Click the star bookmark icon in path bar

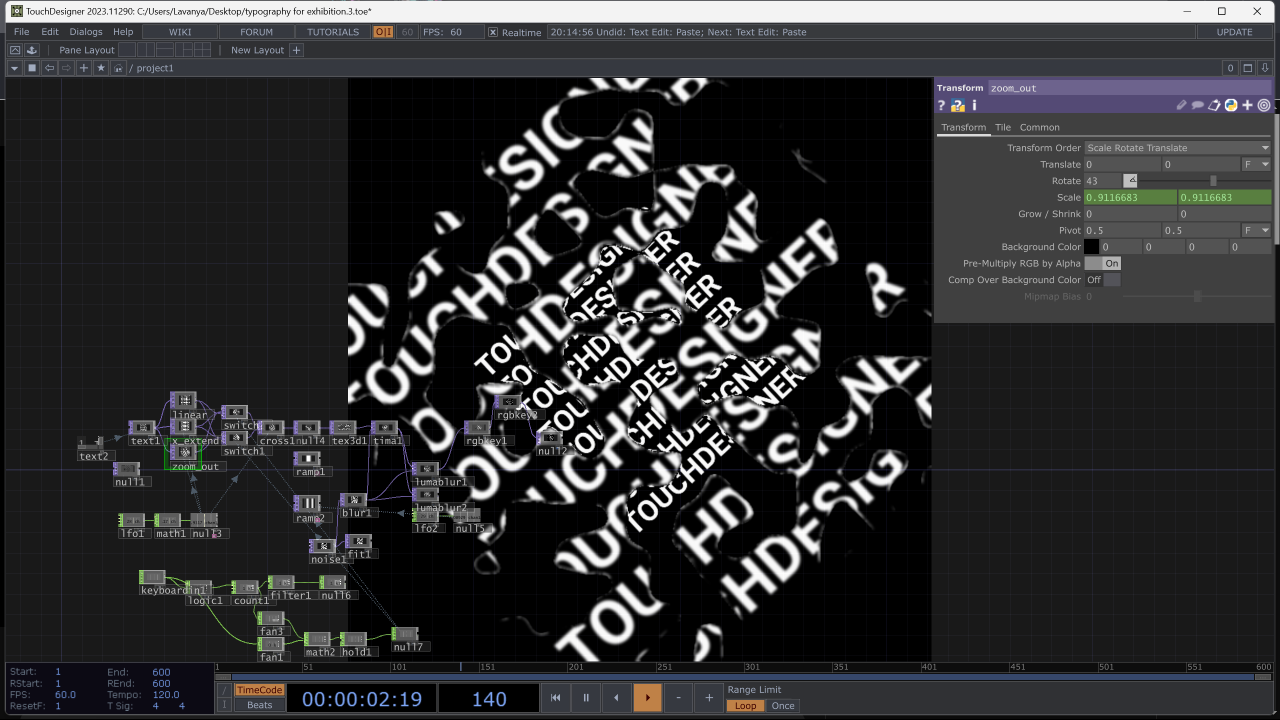pos(101,68)
